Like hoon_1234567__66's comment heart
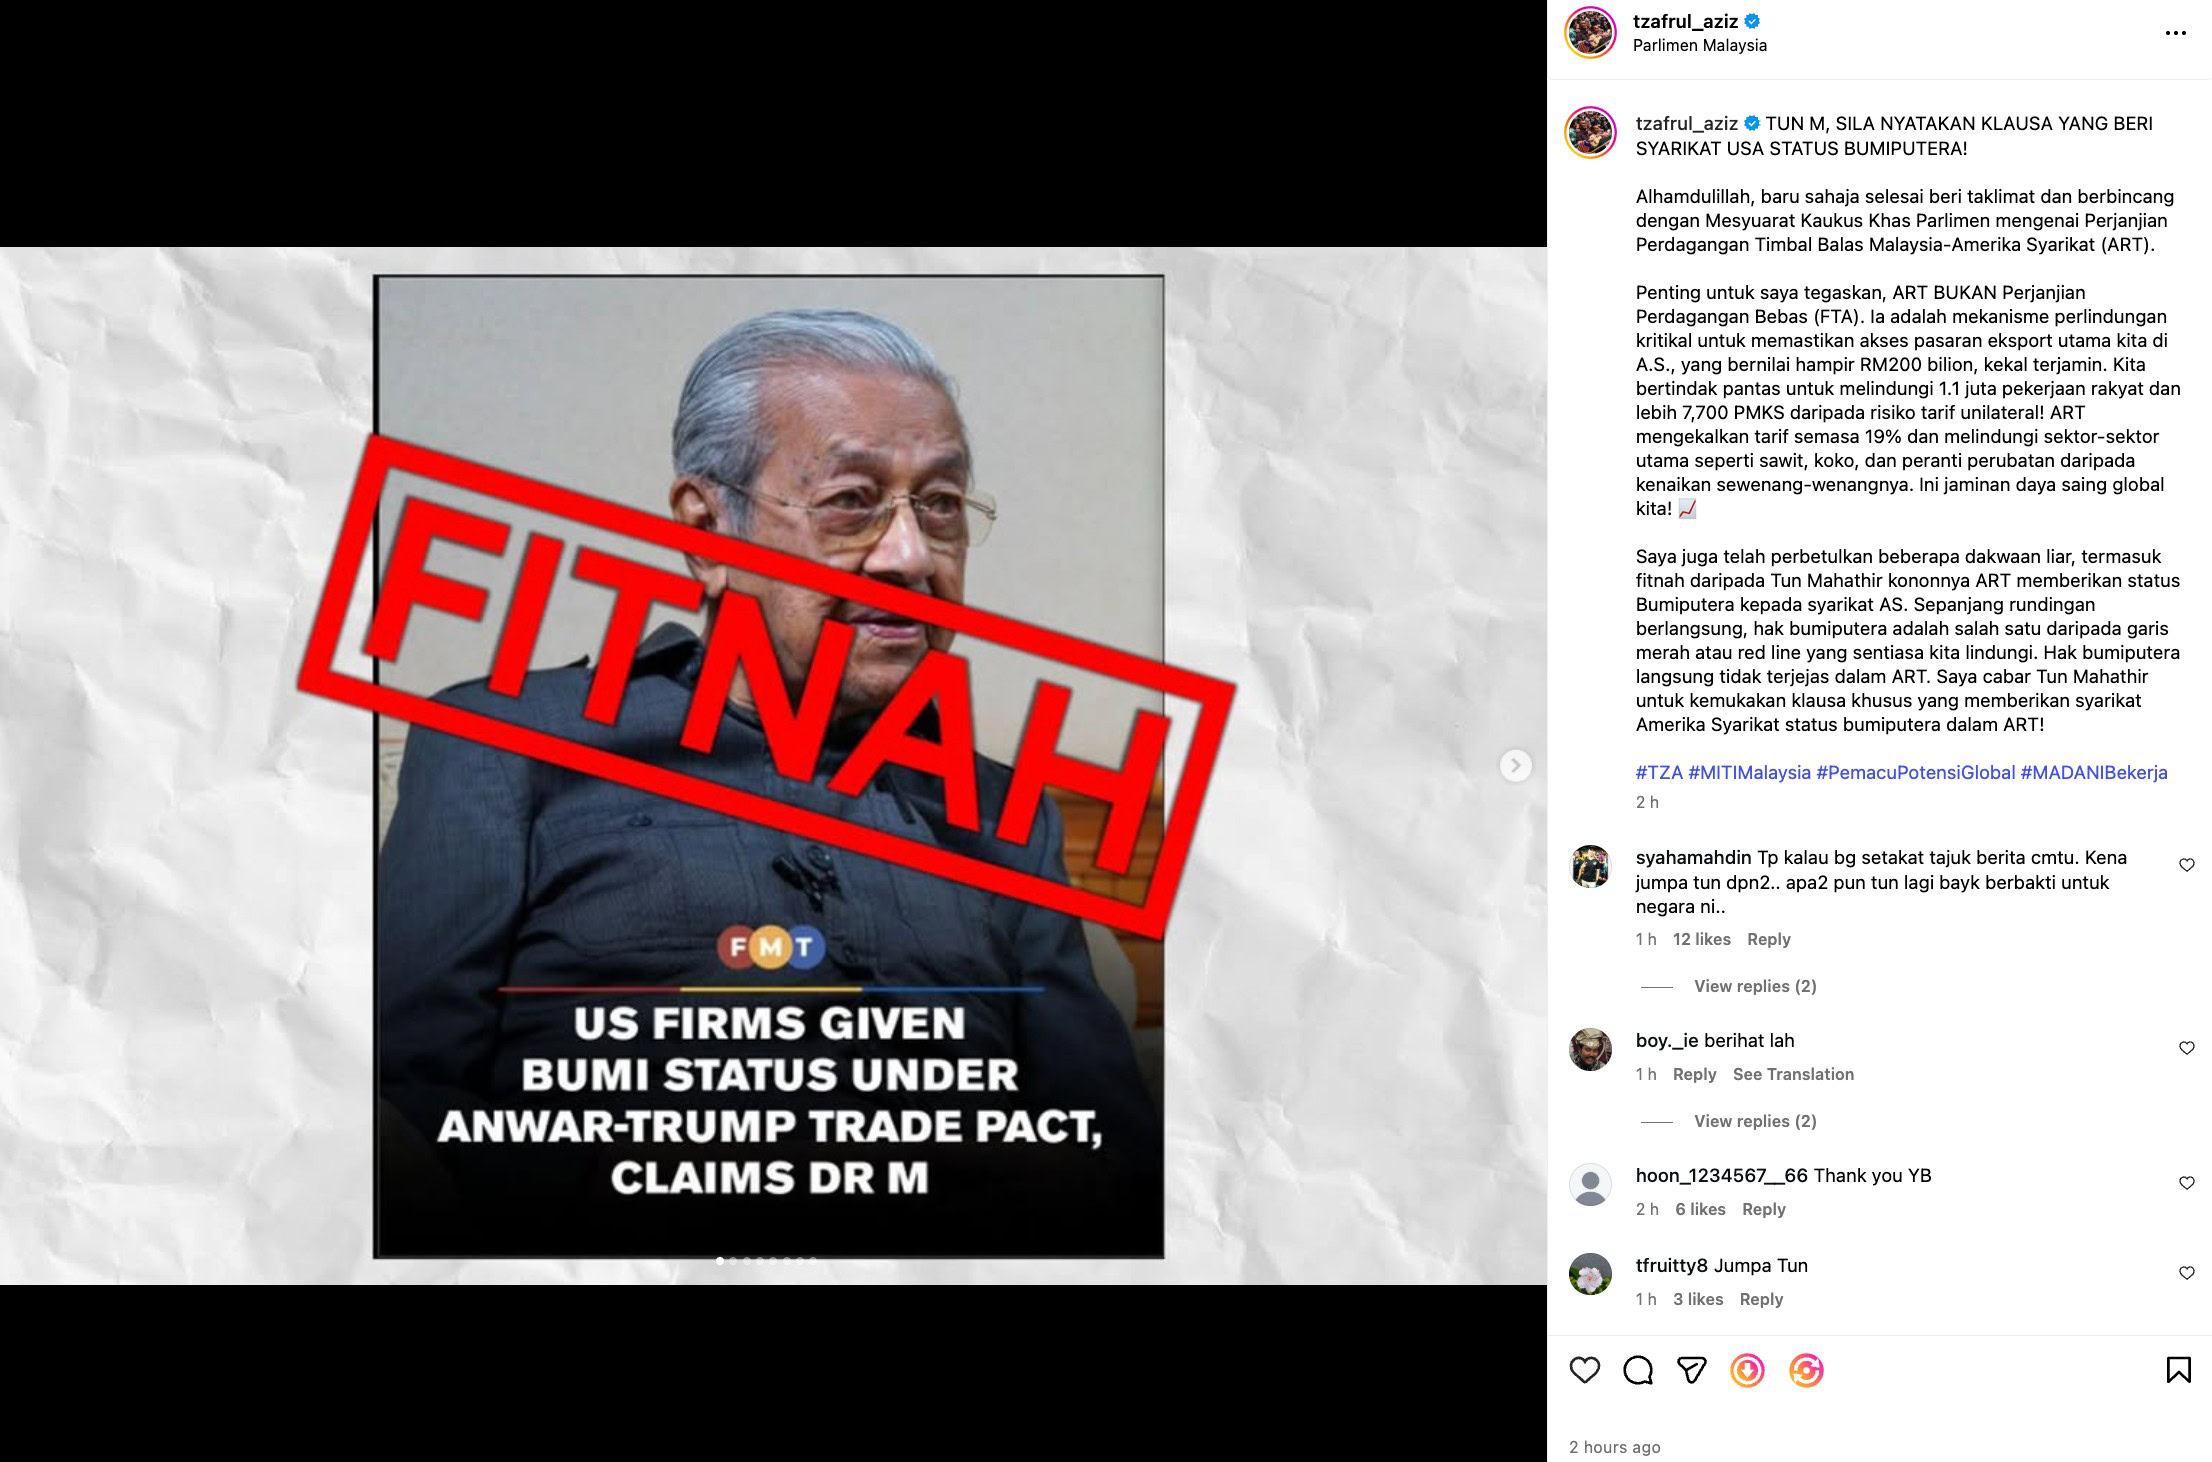Screen dimensions: 2212x1462 (x=2186, y=1183)
